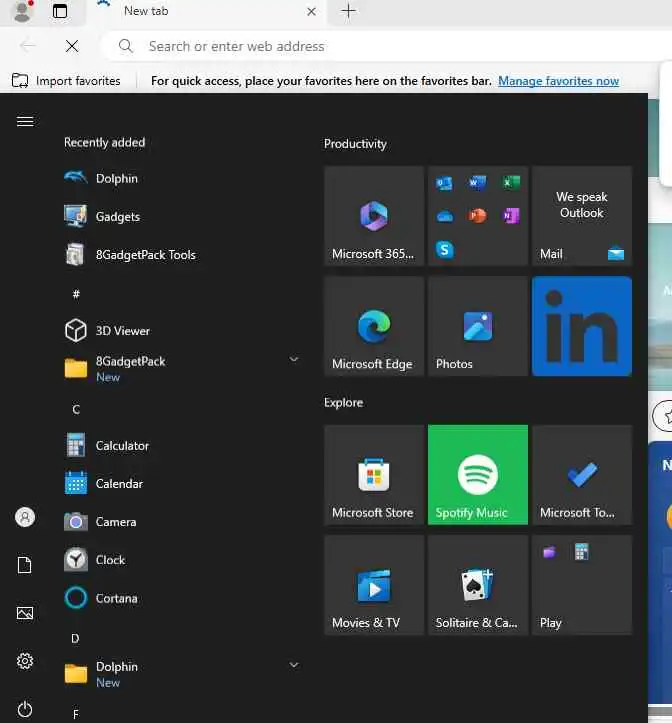The width and height of the screenshot is (672, 723).
Task: Open Photos tile
Action: [x=478, y=326]
